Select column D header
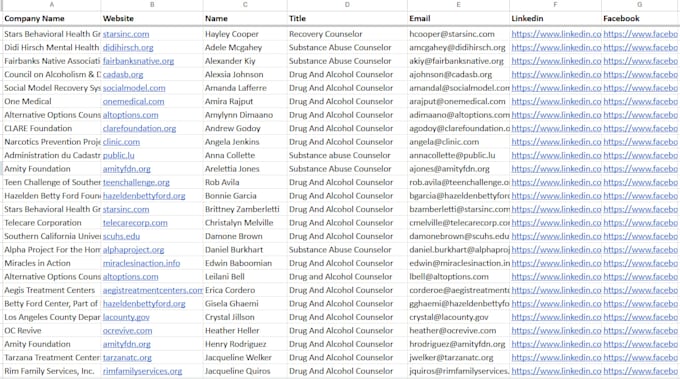Image resolution: width=680 pixels, height=379 pixels. click(347, 5)
